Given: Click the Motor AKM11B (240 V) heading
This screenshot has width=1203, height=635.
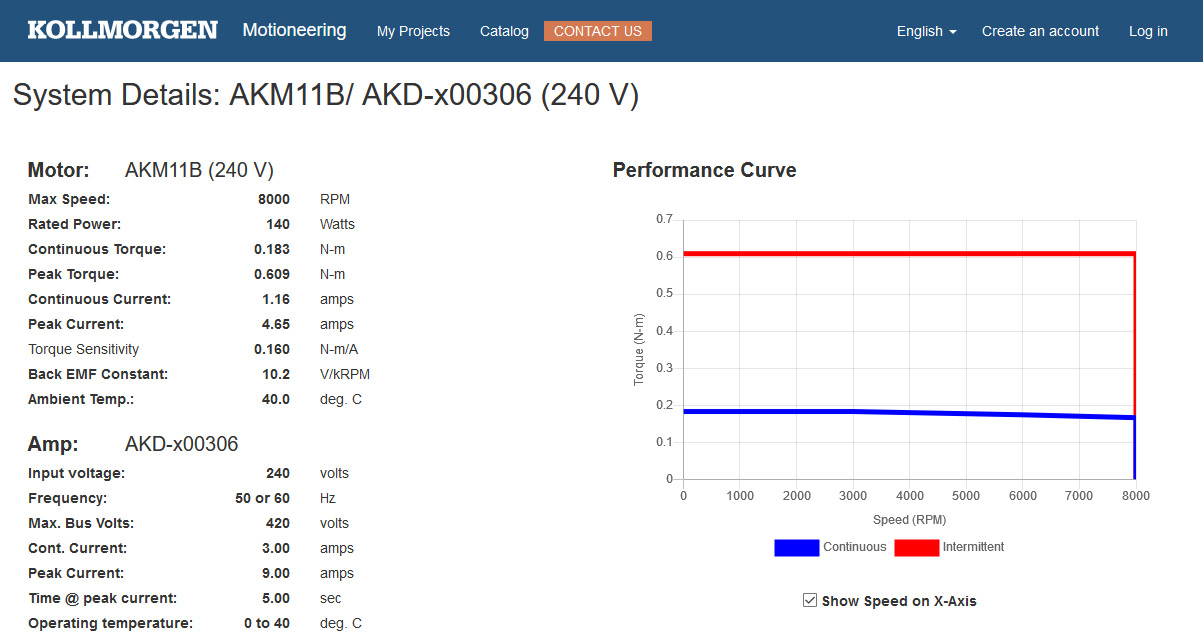Looking at the screenshot, I should coord(150,170).
